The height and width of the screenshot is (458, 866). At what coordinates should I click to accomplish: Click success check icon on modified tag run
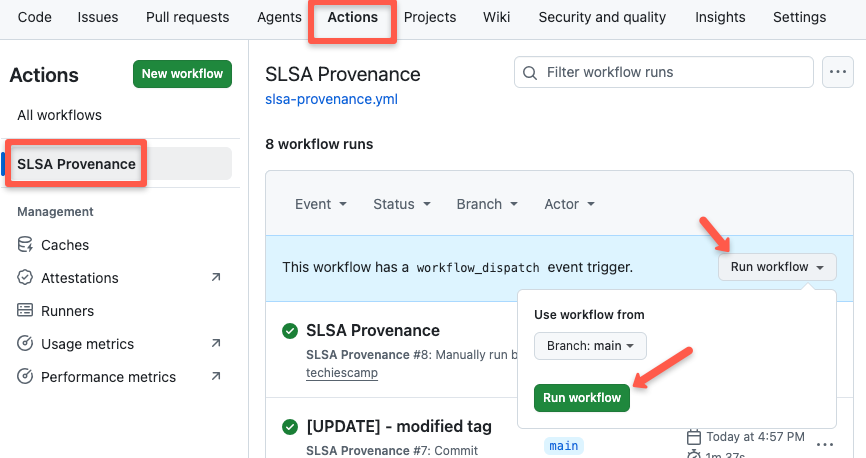pos(290,427)
